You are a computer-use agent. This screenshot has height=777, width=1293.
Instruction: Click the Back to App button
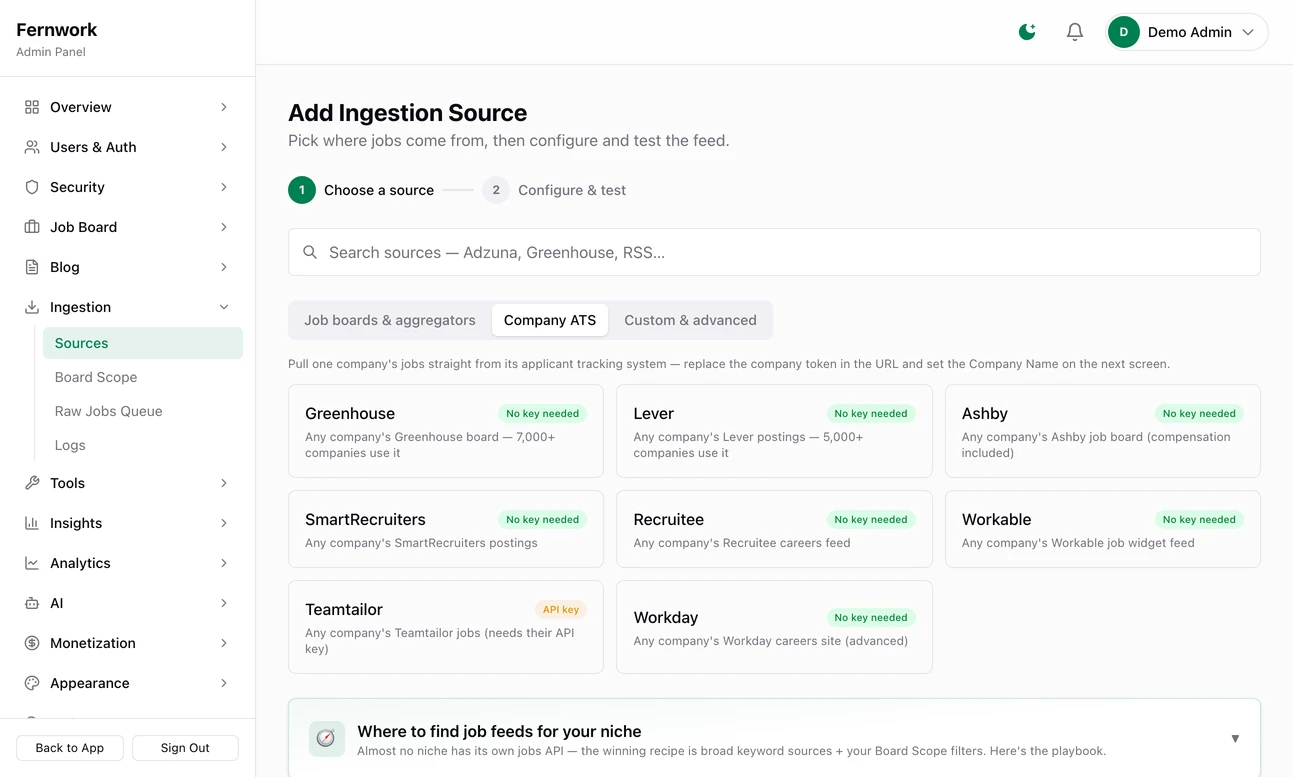(70, 748)
